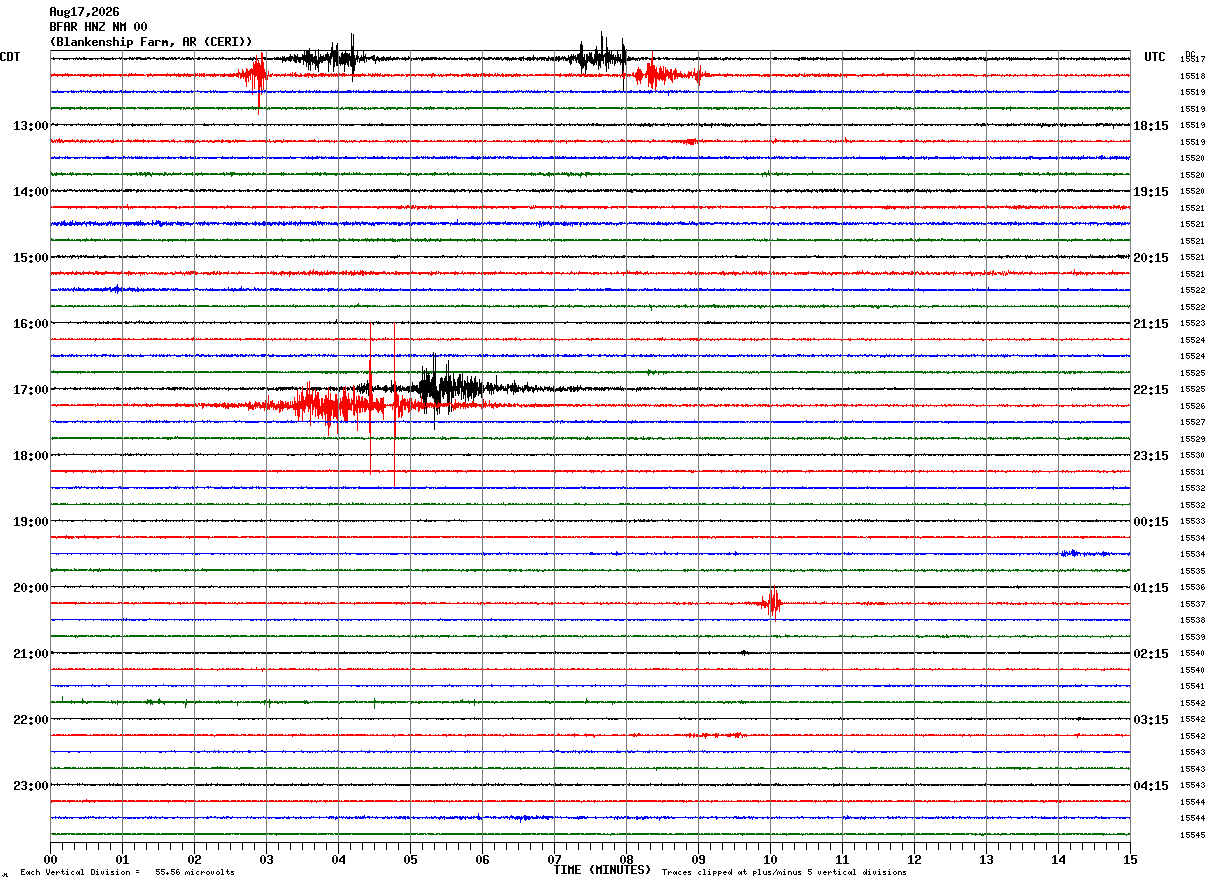This screenshot has width=1210, height=886.
Task: Click minute 05 on the time axis
Action: click(410, 859)
